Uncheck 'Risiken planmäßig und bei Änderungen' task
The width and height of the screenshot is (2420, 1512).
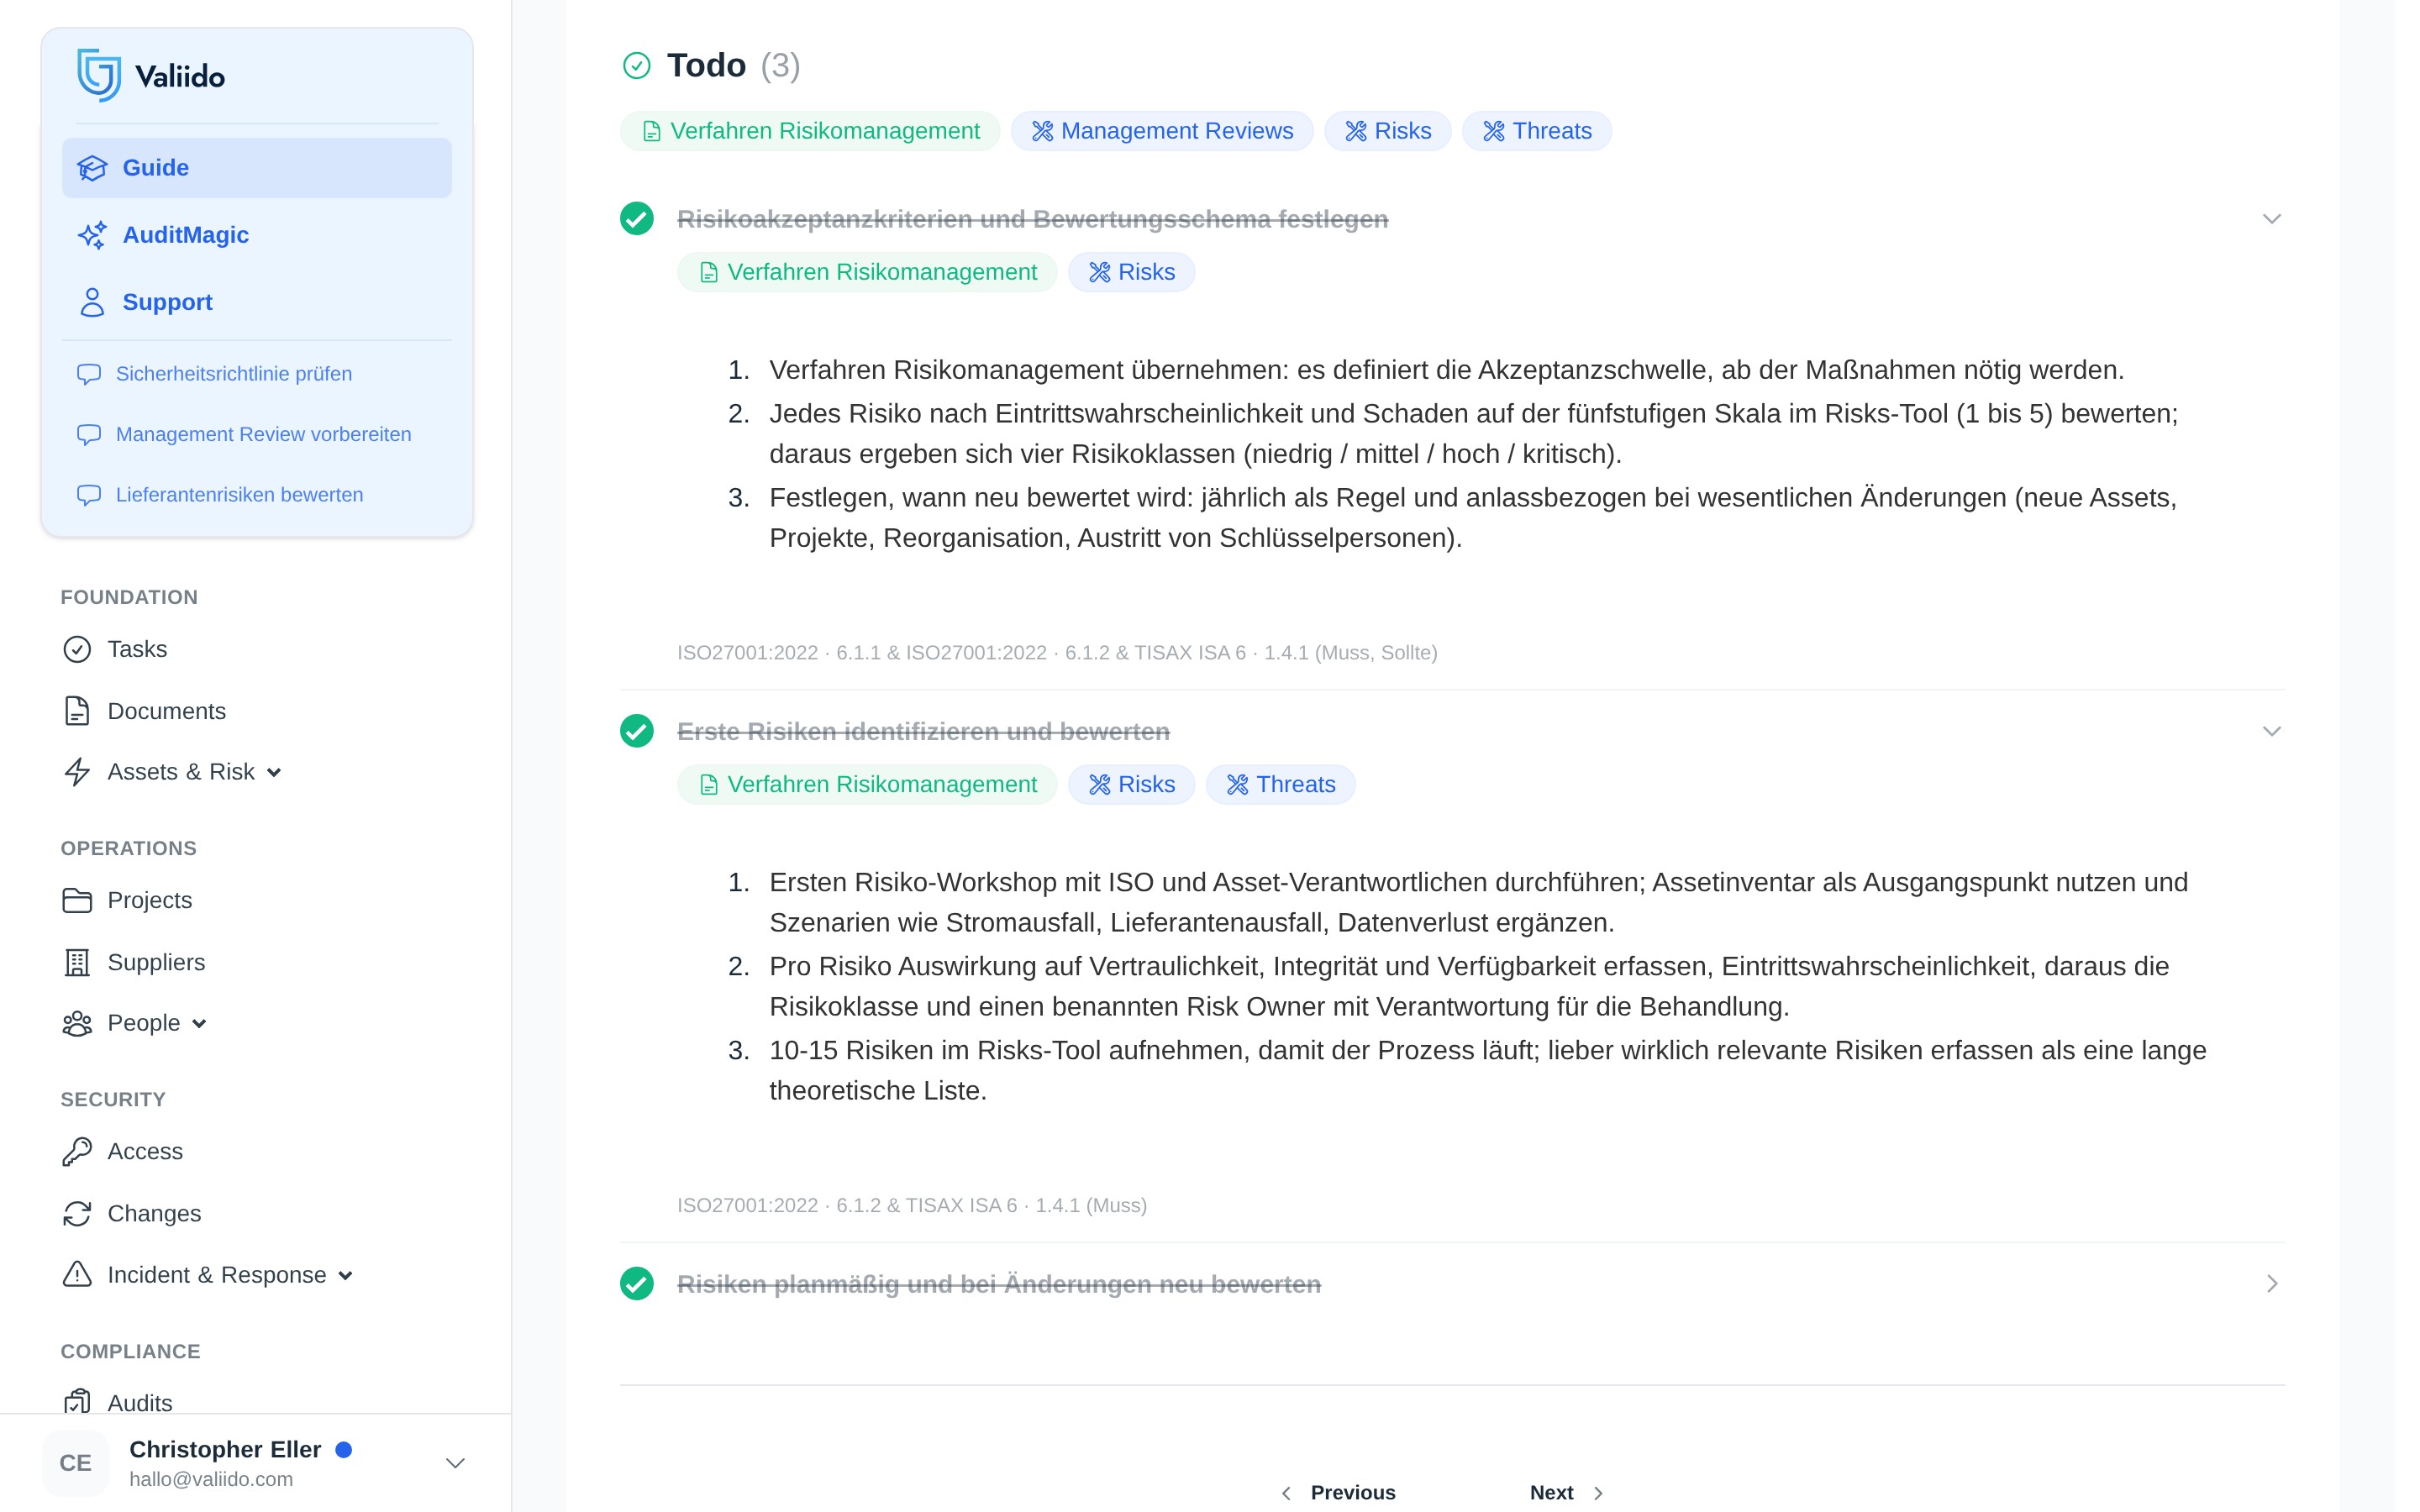click(637, 1283)
